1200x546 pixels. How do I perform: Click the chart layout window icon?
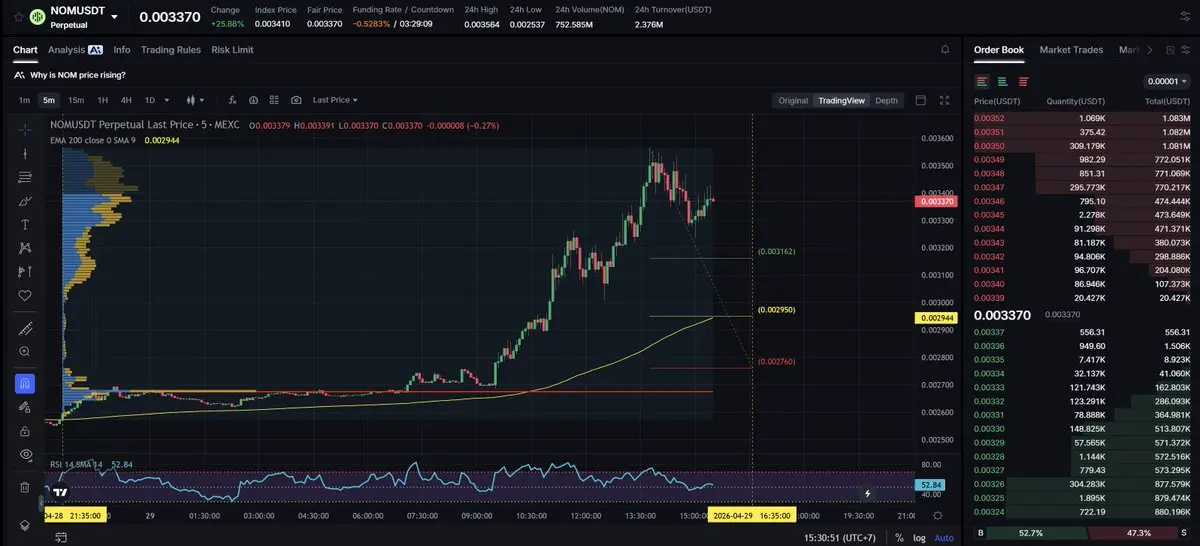pyautogui.click(x=921, y=100)
